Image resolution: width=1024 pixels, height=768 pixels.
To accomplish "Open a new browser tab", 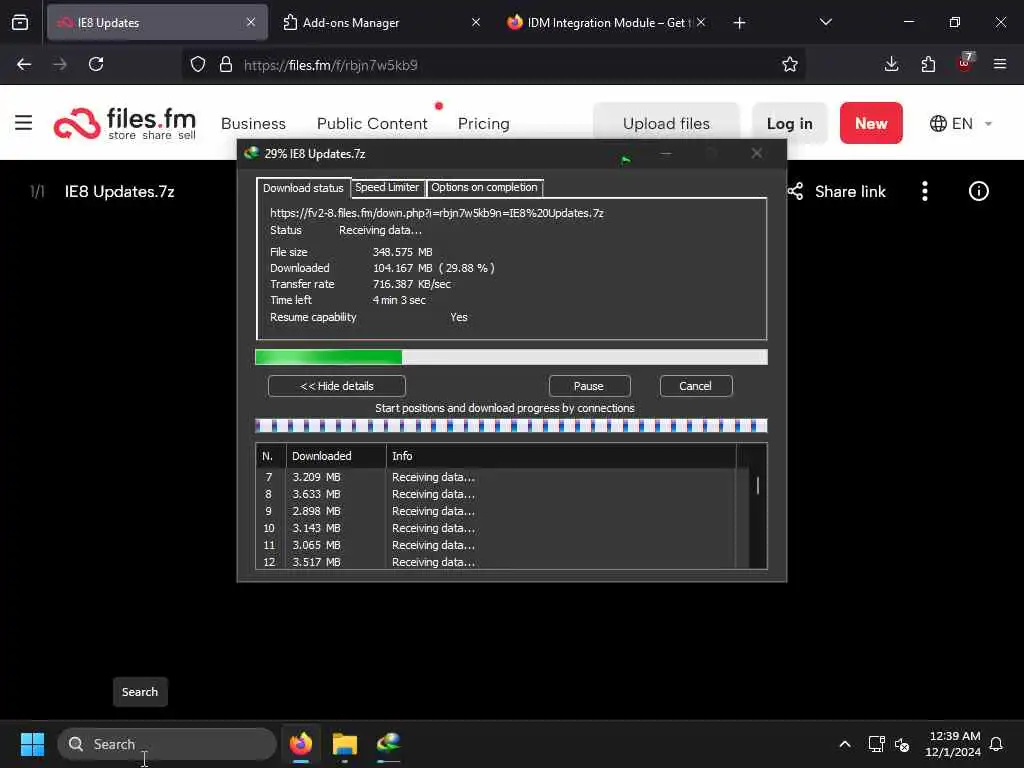I will coord(739,23).
